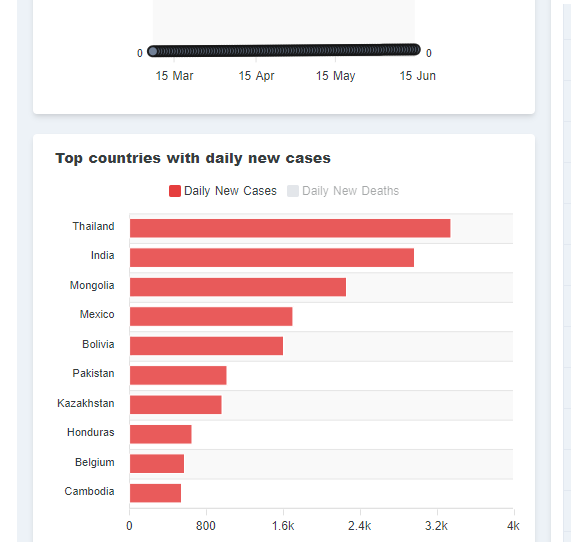The width and height of the screenshot is (571, 542).
Task: Click the first data point on timeline
Action: [x=153, y=51]
